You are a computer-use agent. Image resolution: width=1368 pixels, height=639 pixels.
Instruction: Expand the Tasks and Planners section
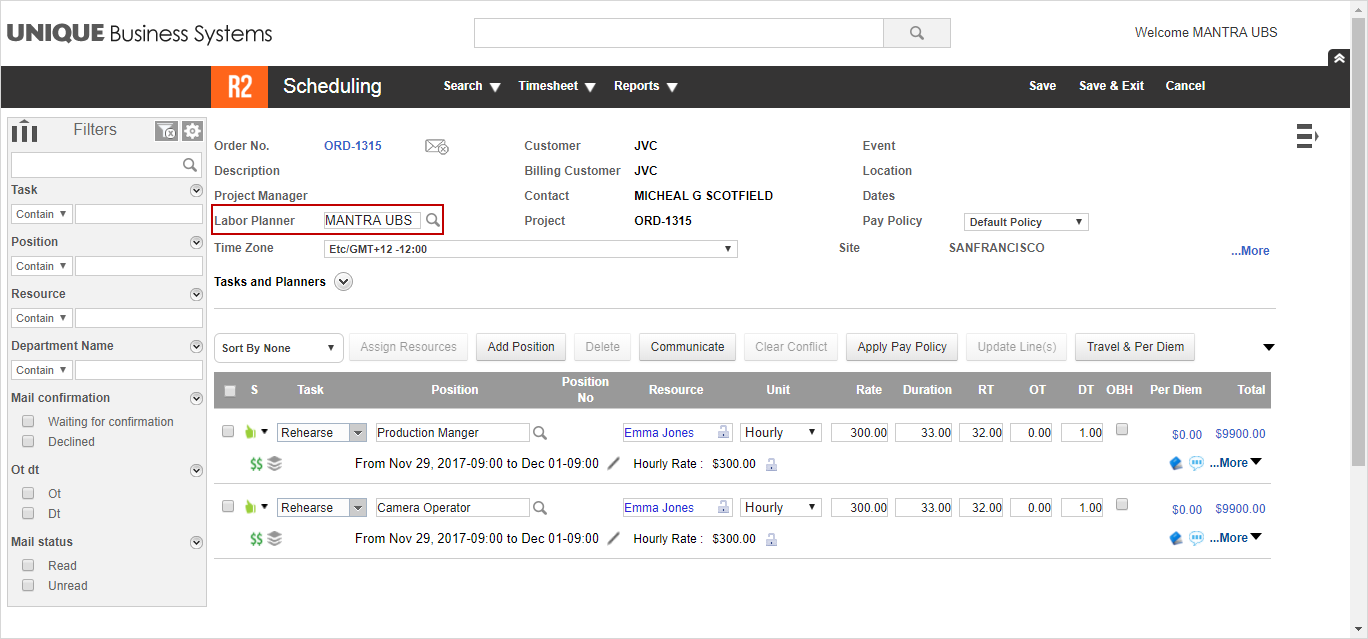pos(344,282)
